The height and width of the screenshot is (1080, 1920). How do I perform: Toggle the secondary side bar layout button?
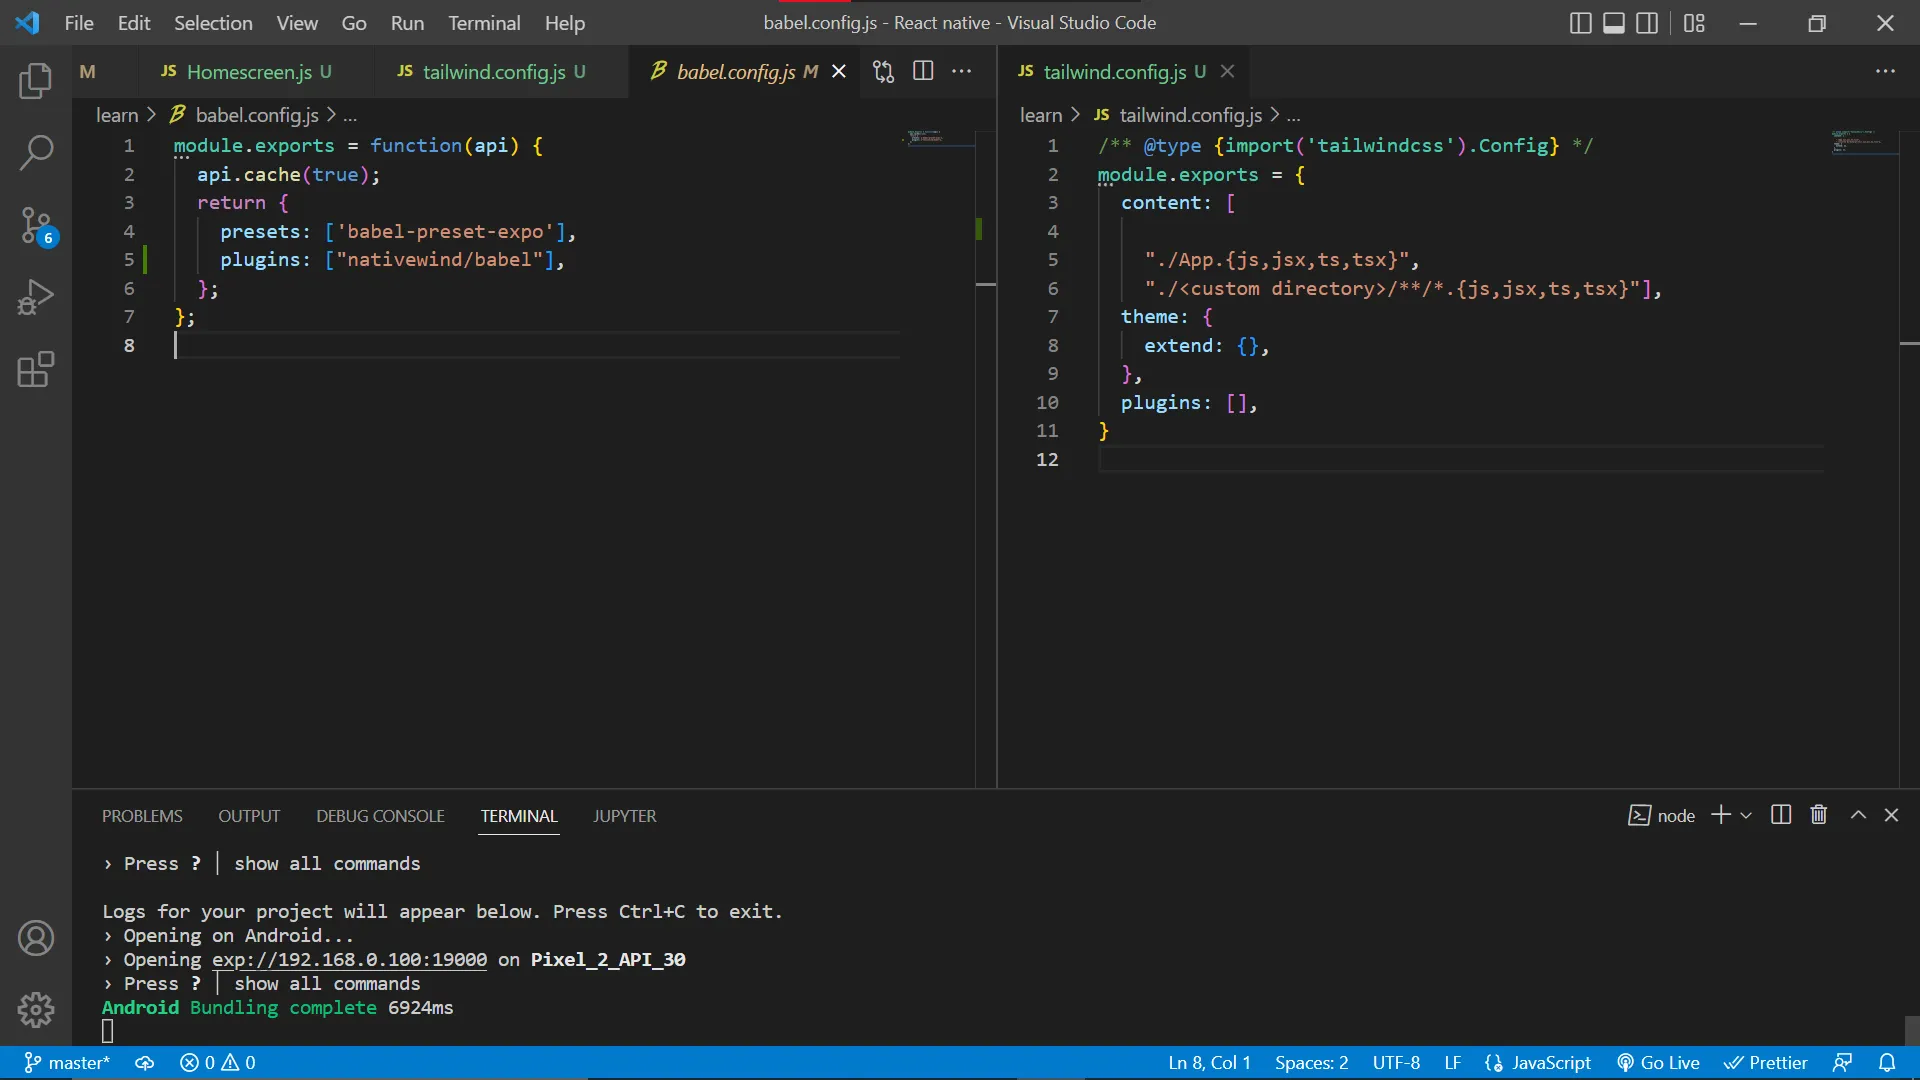pos(1647,23)
